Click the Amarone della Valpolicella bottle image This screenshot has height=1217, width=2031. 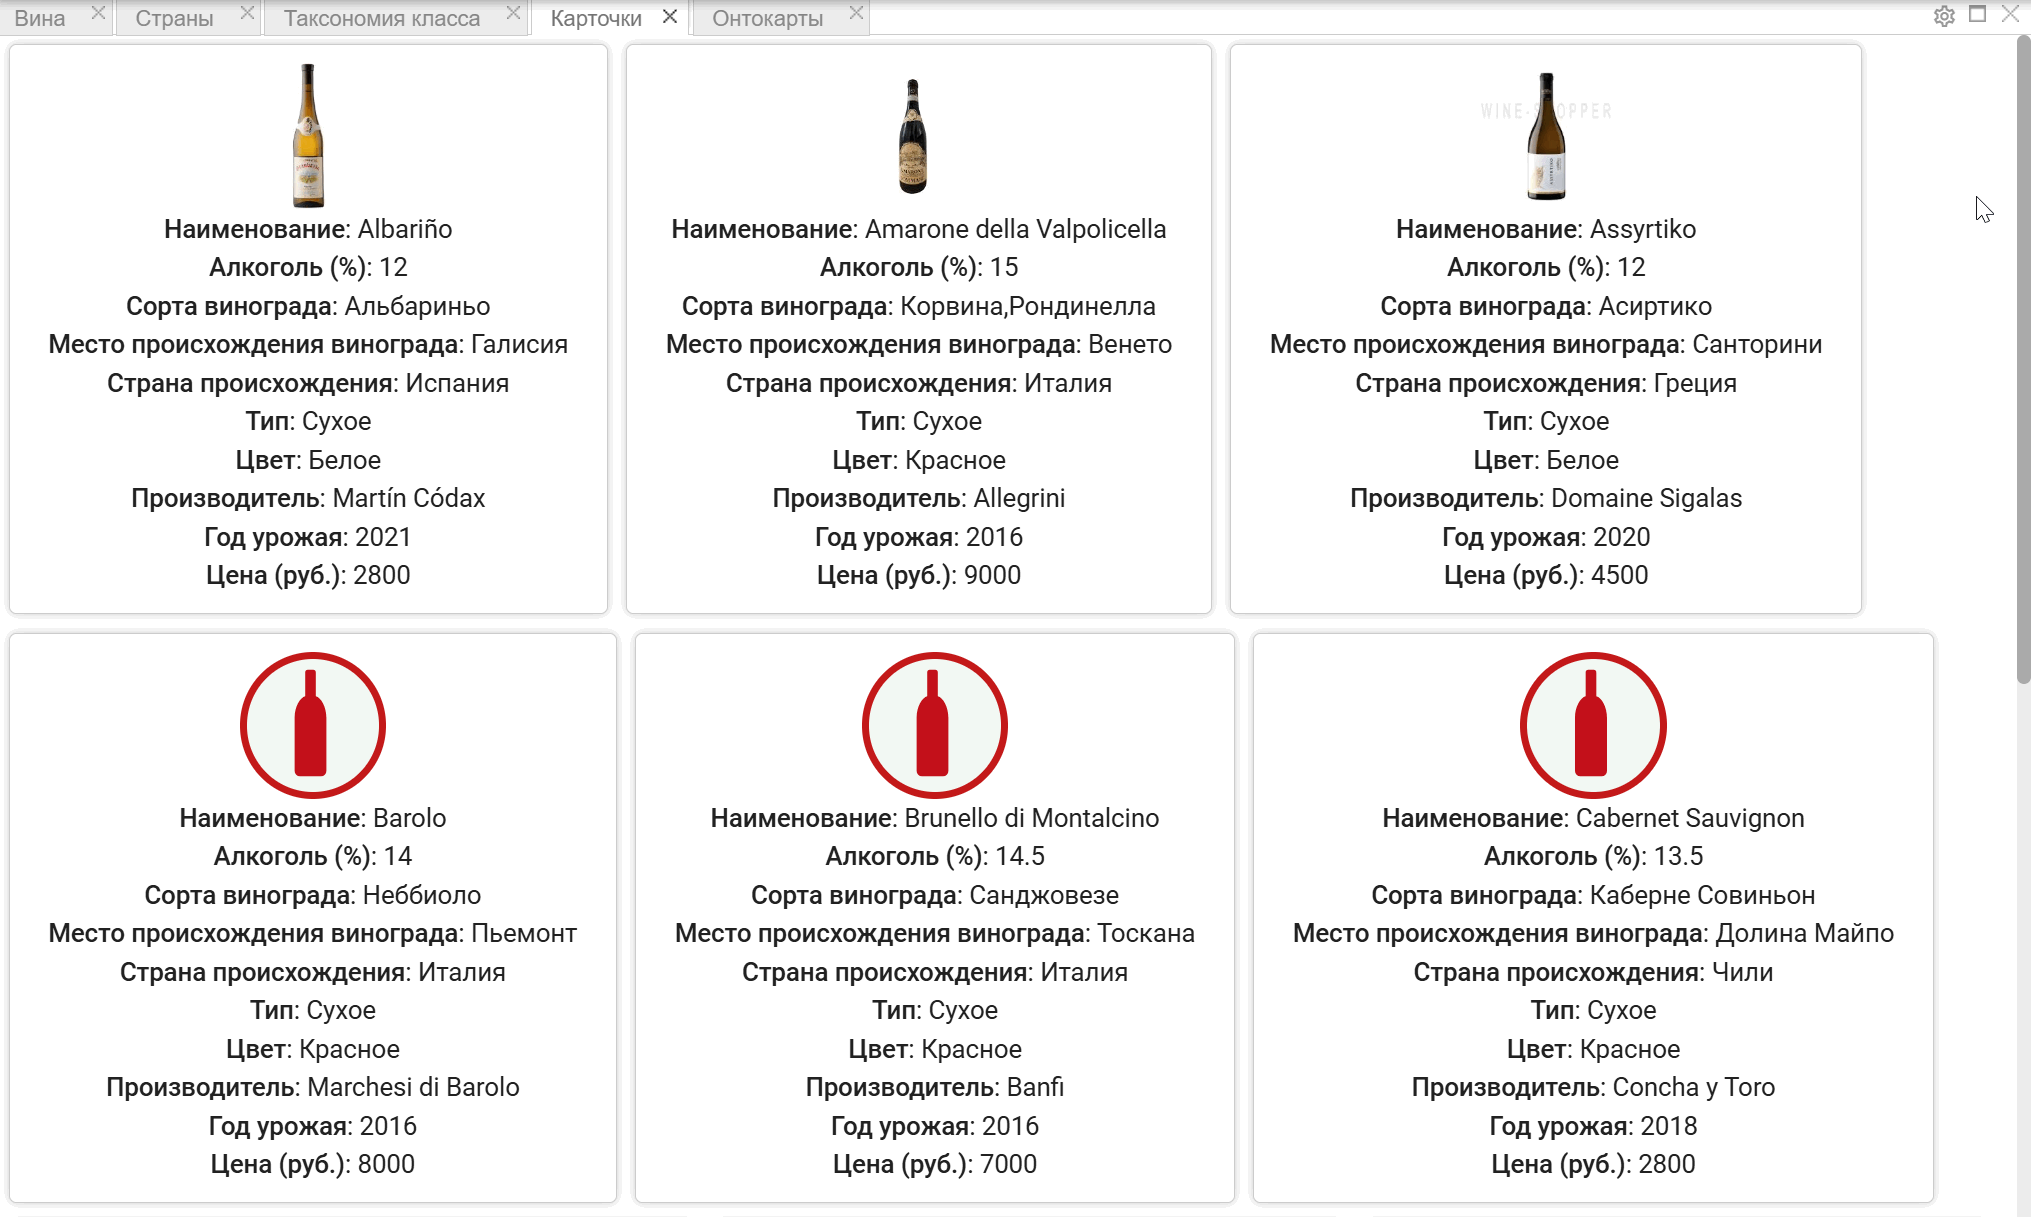tap(913, 136)
